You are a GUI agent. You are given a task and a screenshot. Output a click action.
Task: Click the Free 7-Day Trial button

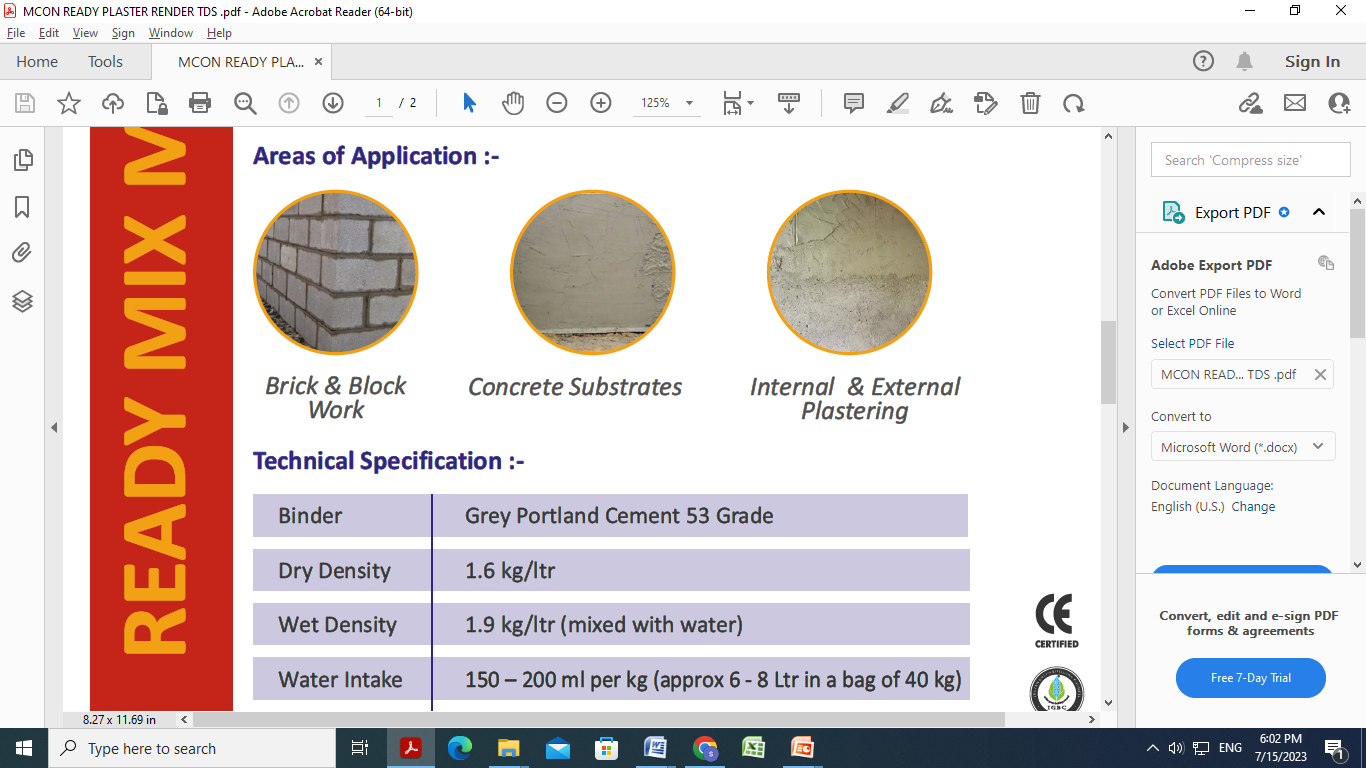pyautogui.click(x=1251, y=678)
